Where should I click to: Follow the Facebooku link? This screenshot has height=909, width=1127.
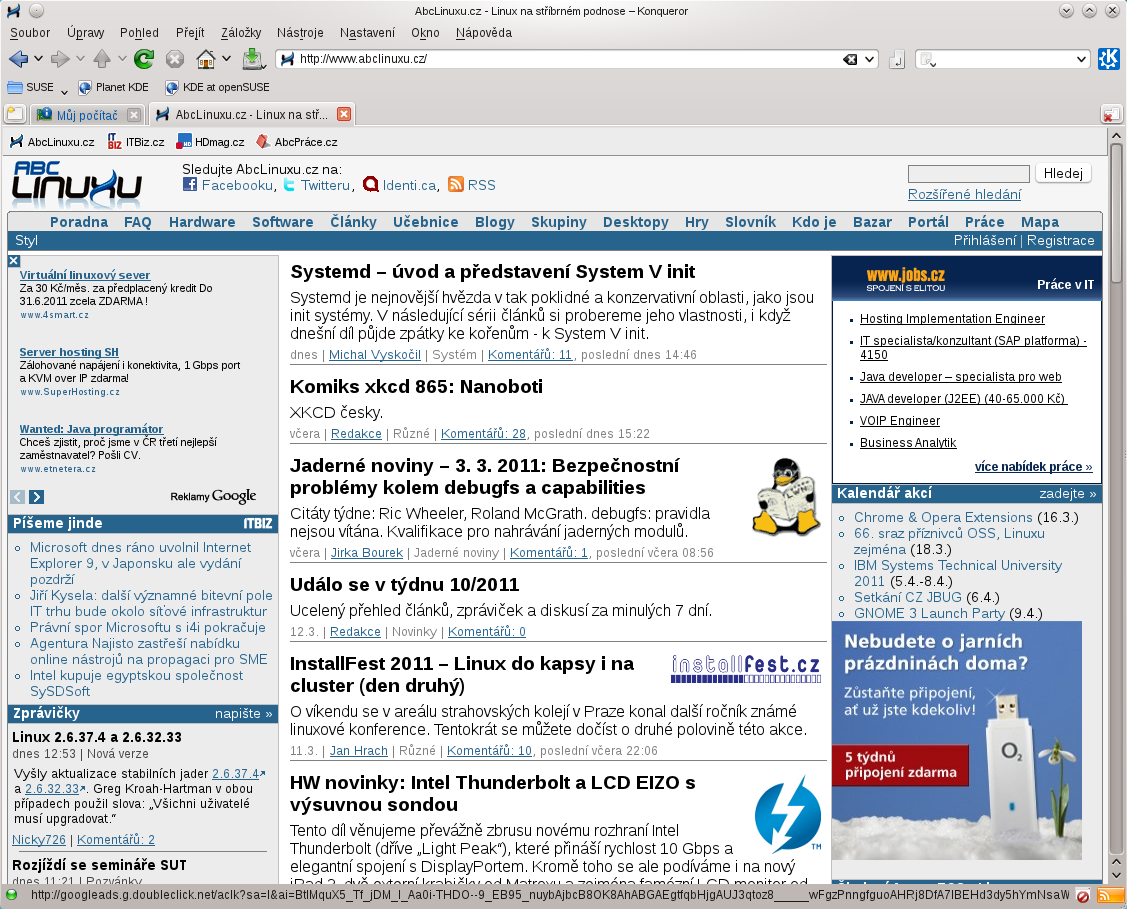(237, 185)
